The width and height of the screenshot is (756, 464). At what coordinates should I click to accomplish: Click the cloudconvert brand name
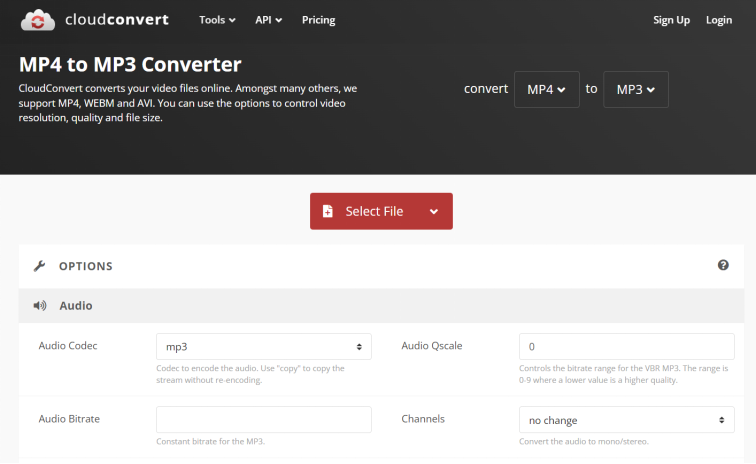point(117,19)
